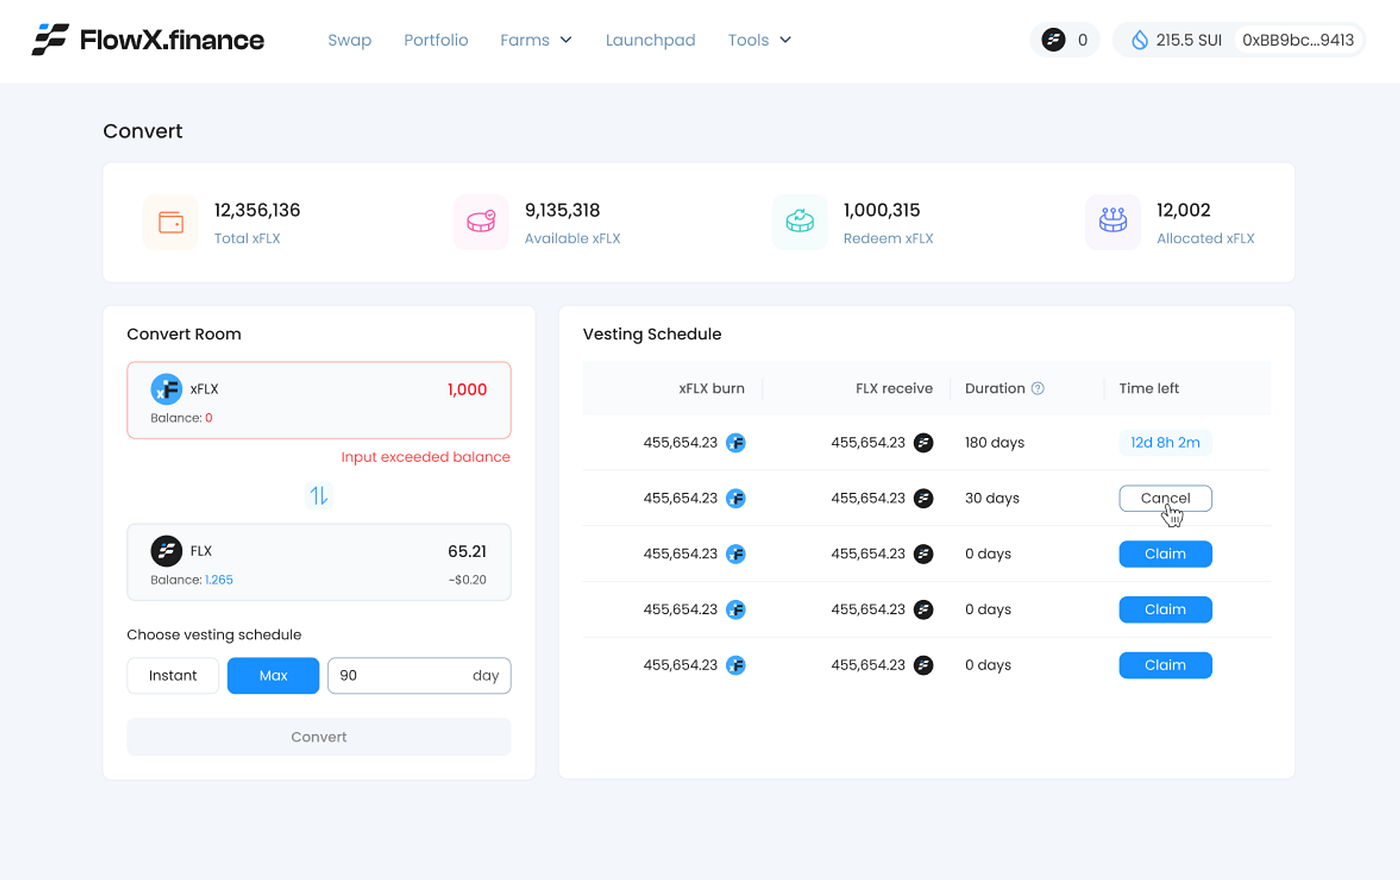Click the 180 days duration cell
Viewport: 1400px width, 880px height.
995,443
